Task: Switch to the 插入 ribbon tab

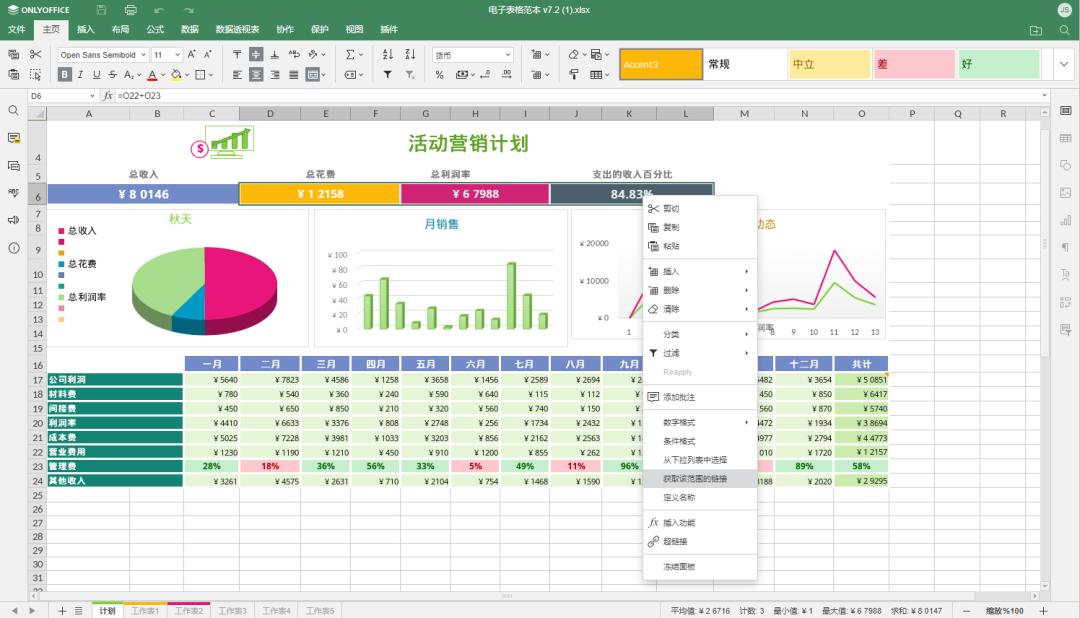Action: point(84,29)
